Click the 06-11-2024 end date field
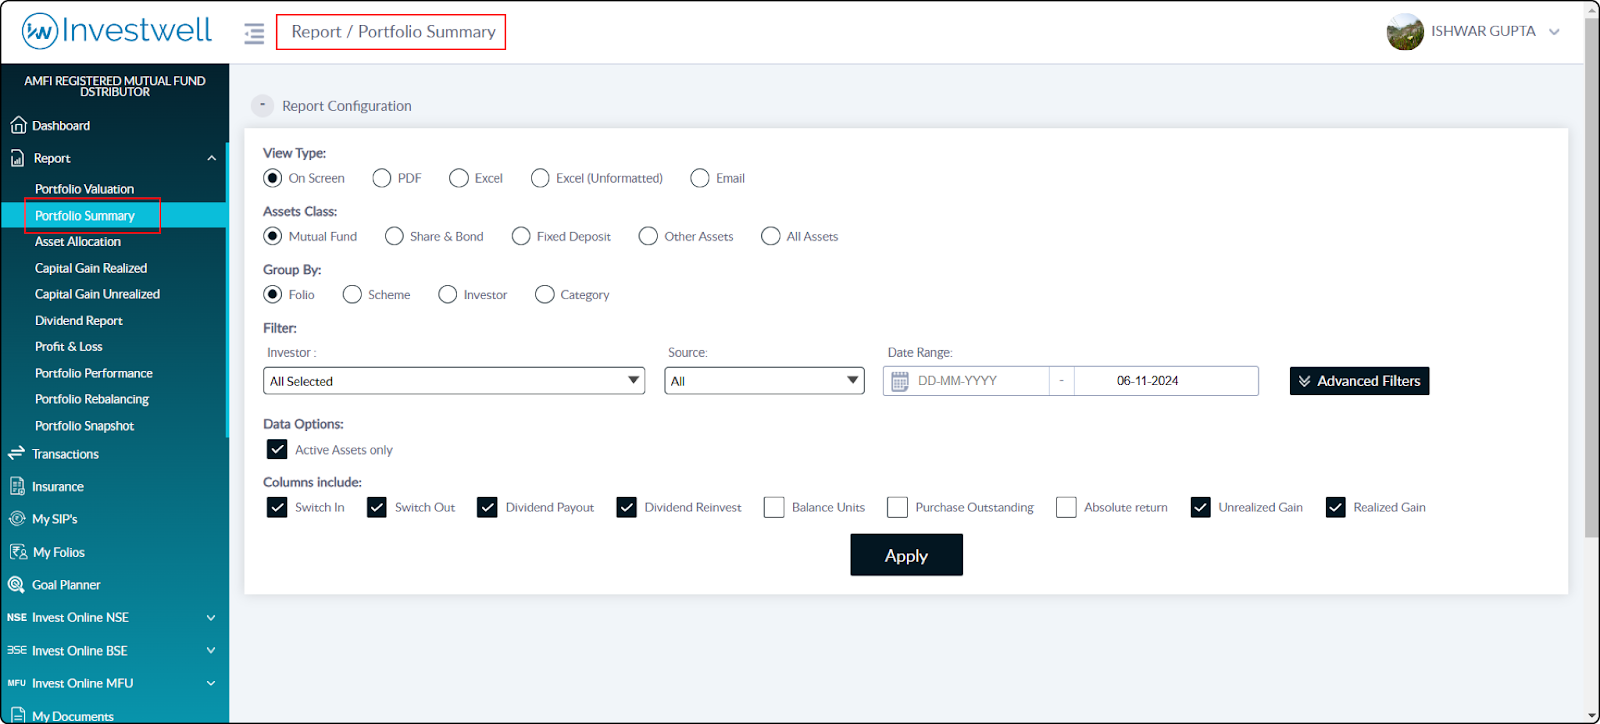 click(1166, 381)
